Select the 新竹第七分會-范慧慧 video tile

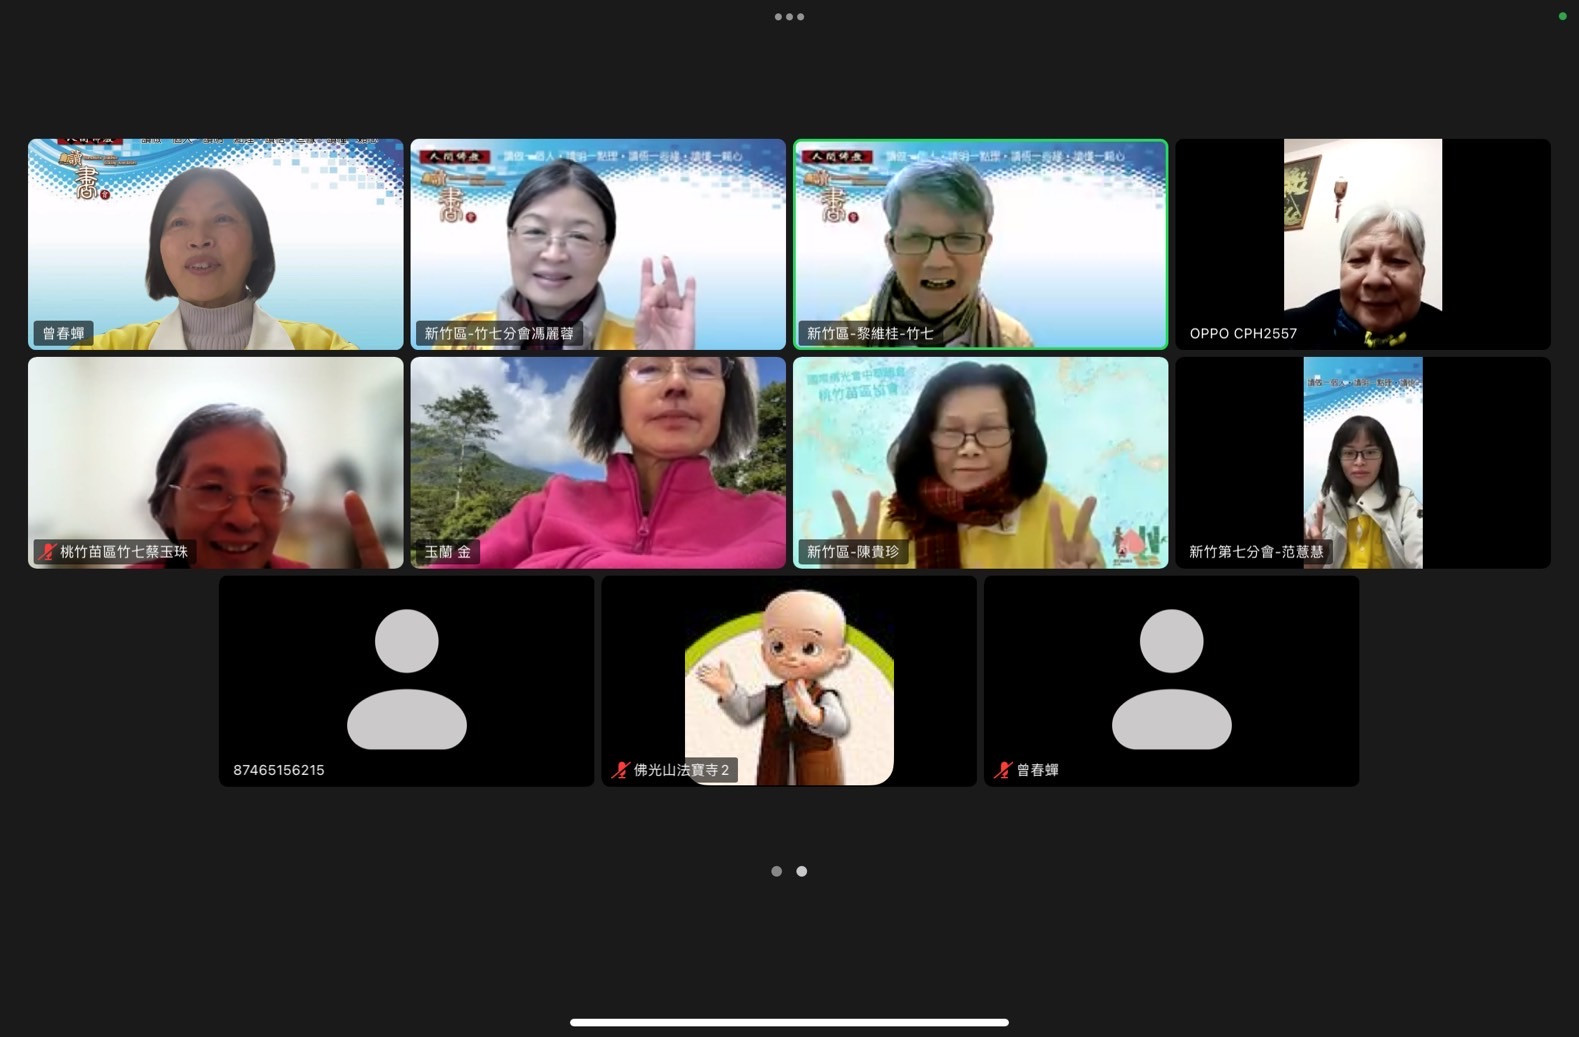[1362, 462]
